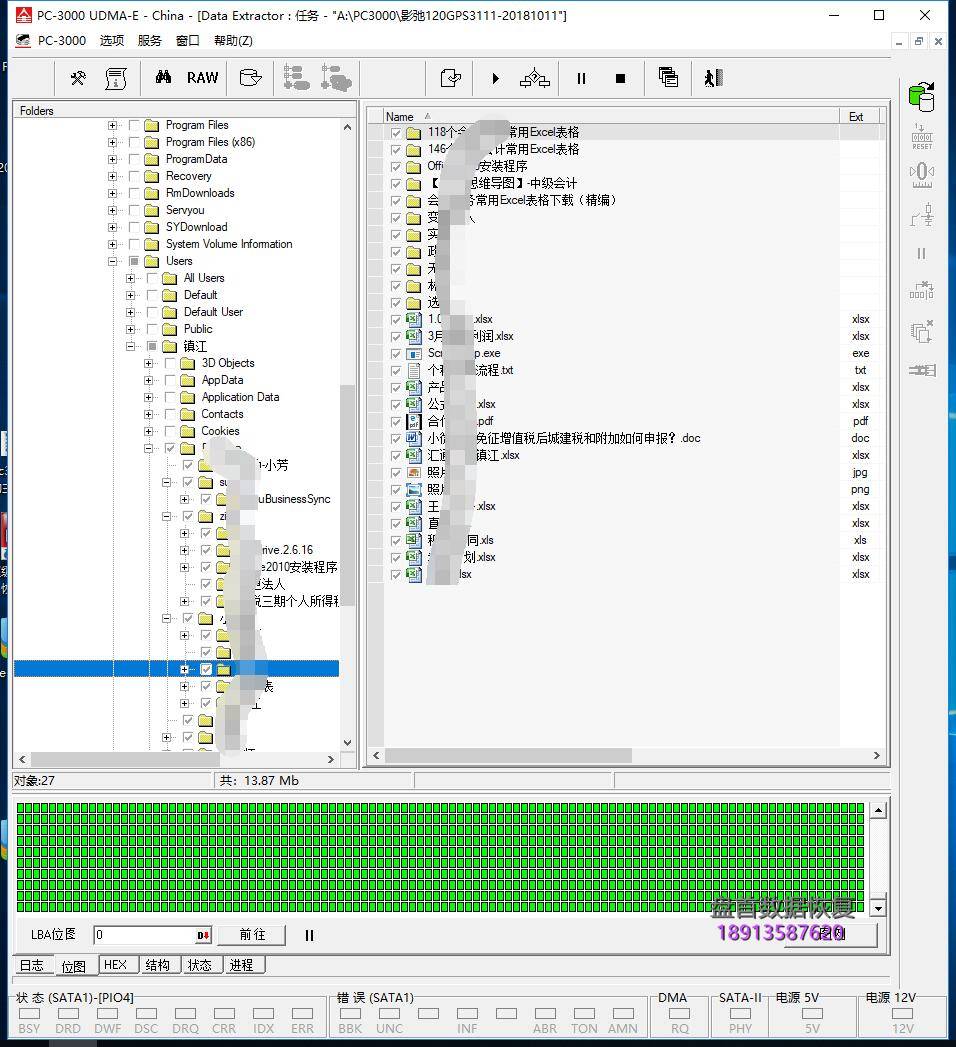
Task: Click the decision flowchart toolbar icon
Action: 535,78
